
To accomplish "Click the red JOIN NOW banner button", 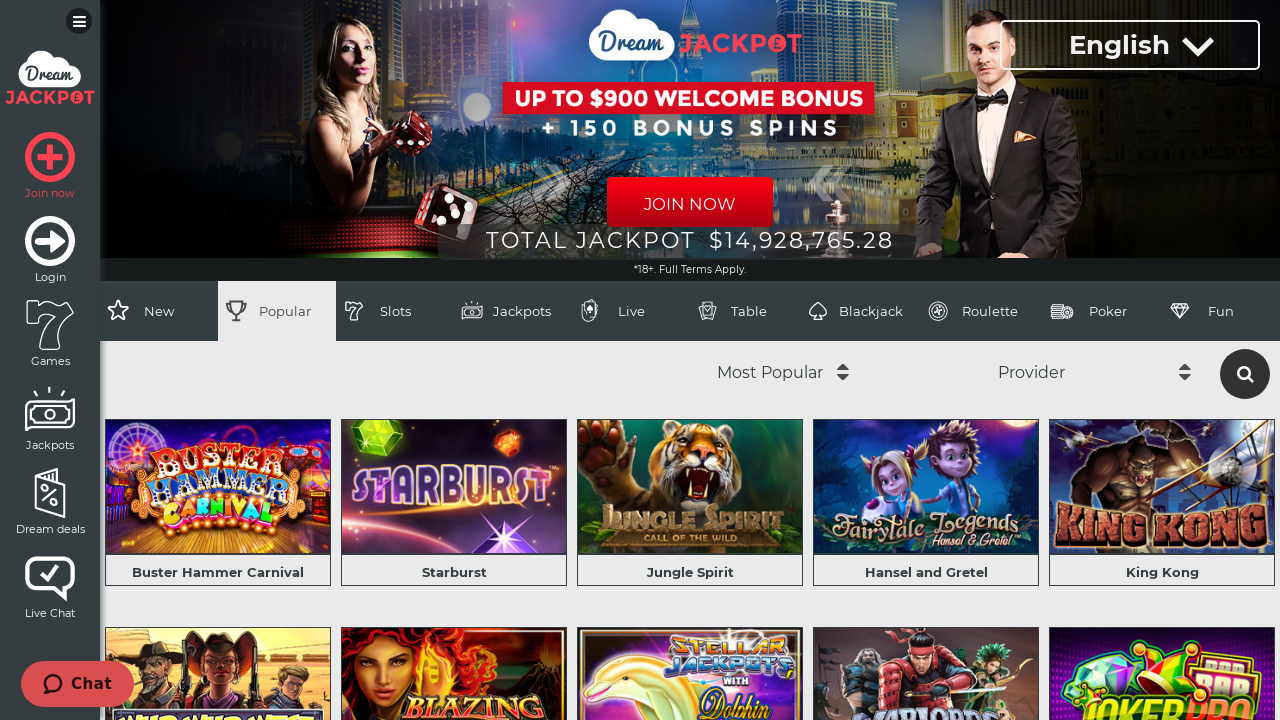I will coord(690,203).
